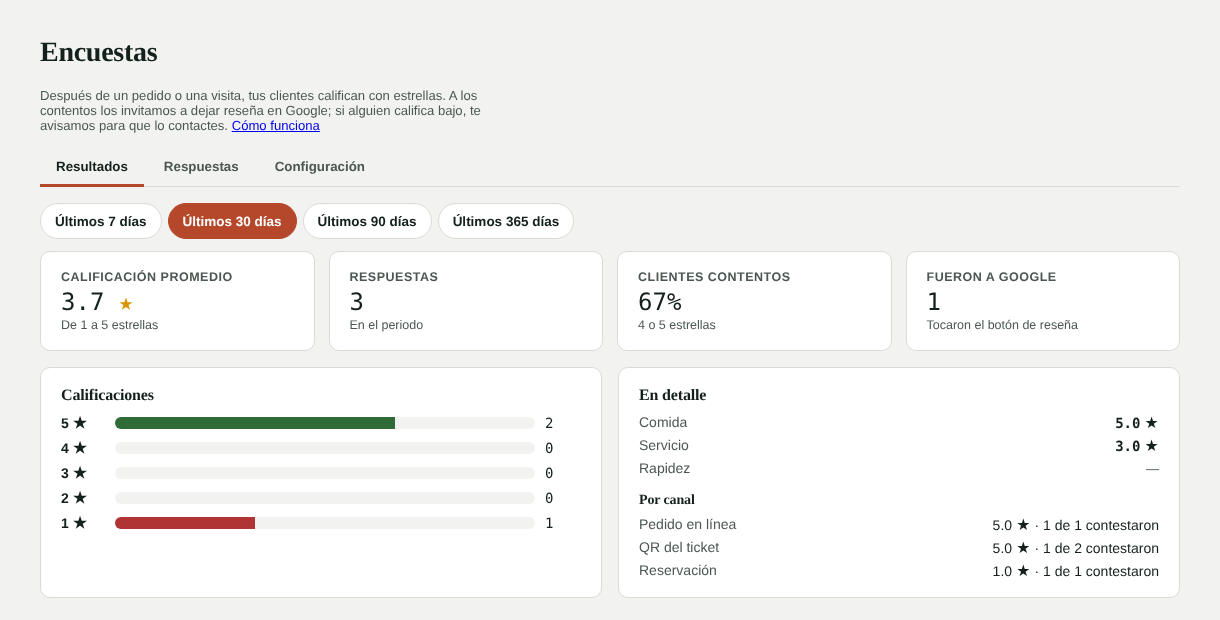Open the Respuestas tab
Image resolution: width=1220 pixels, height=620 pixels.
201,166
